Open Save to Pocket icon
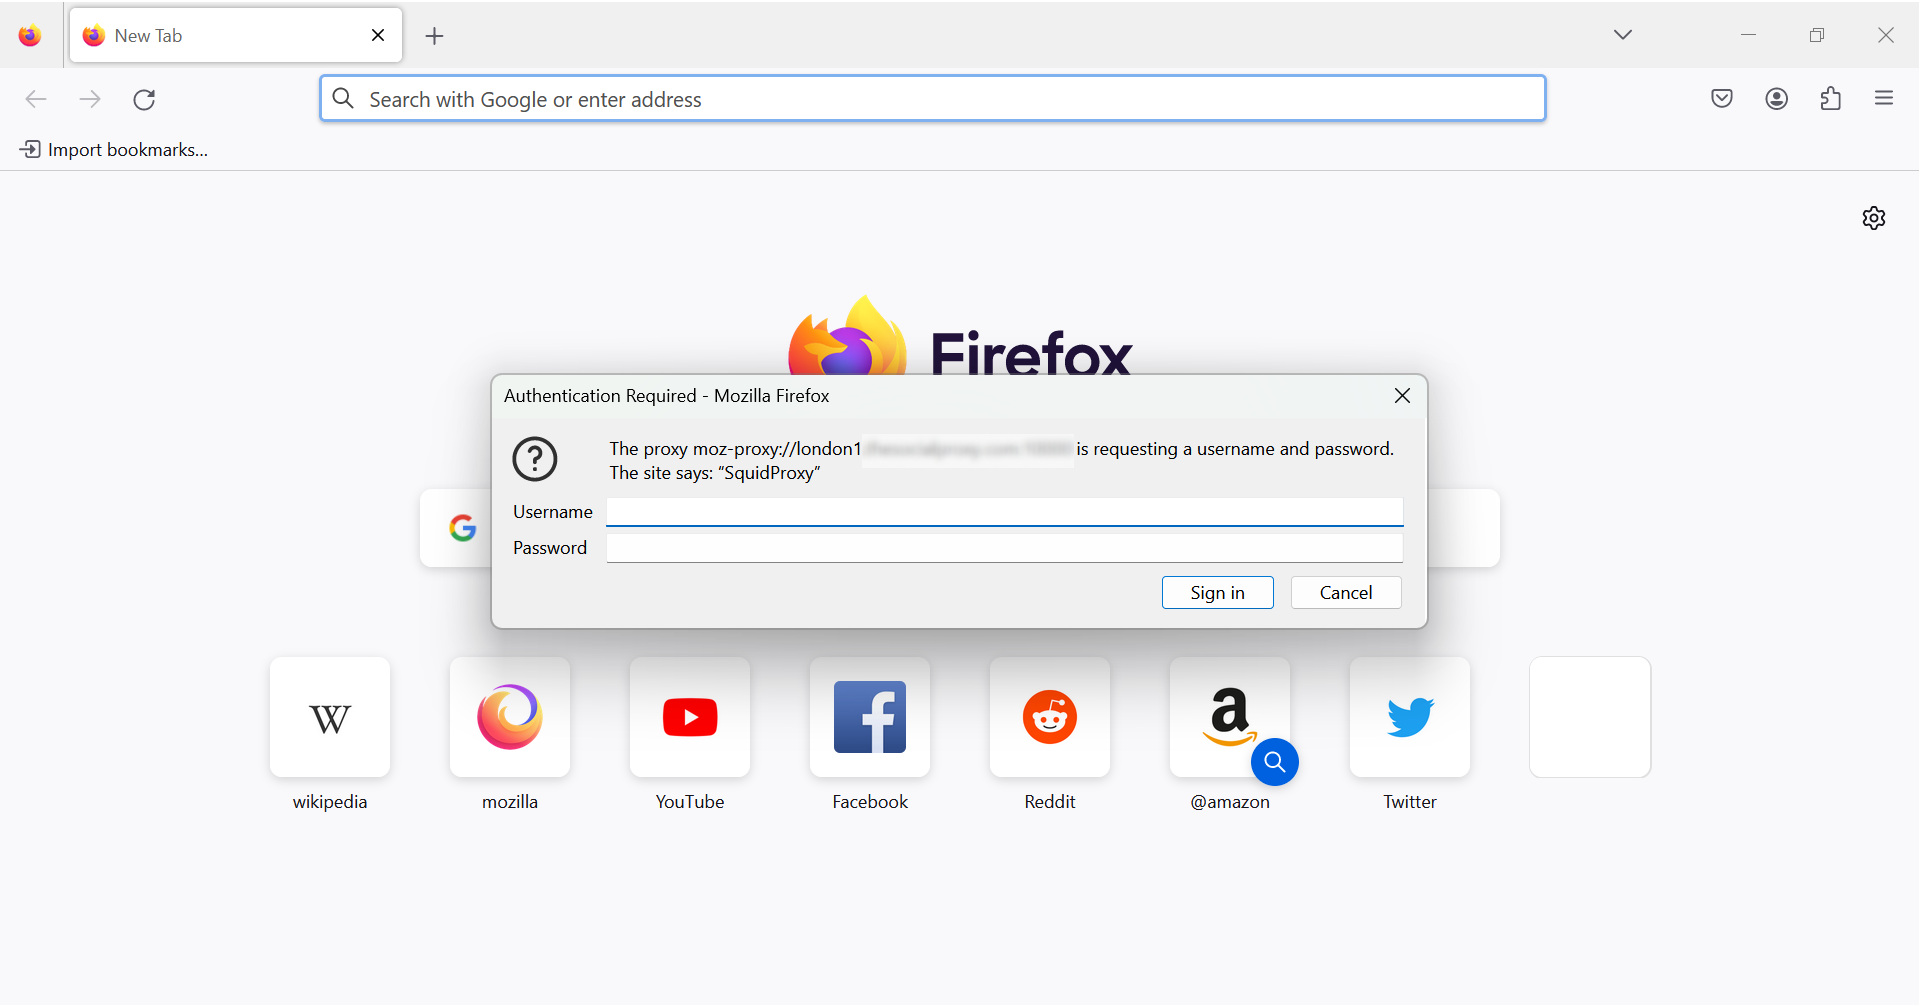The image size is (1920, 1006). click(x=1722, y=98)
